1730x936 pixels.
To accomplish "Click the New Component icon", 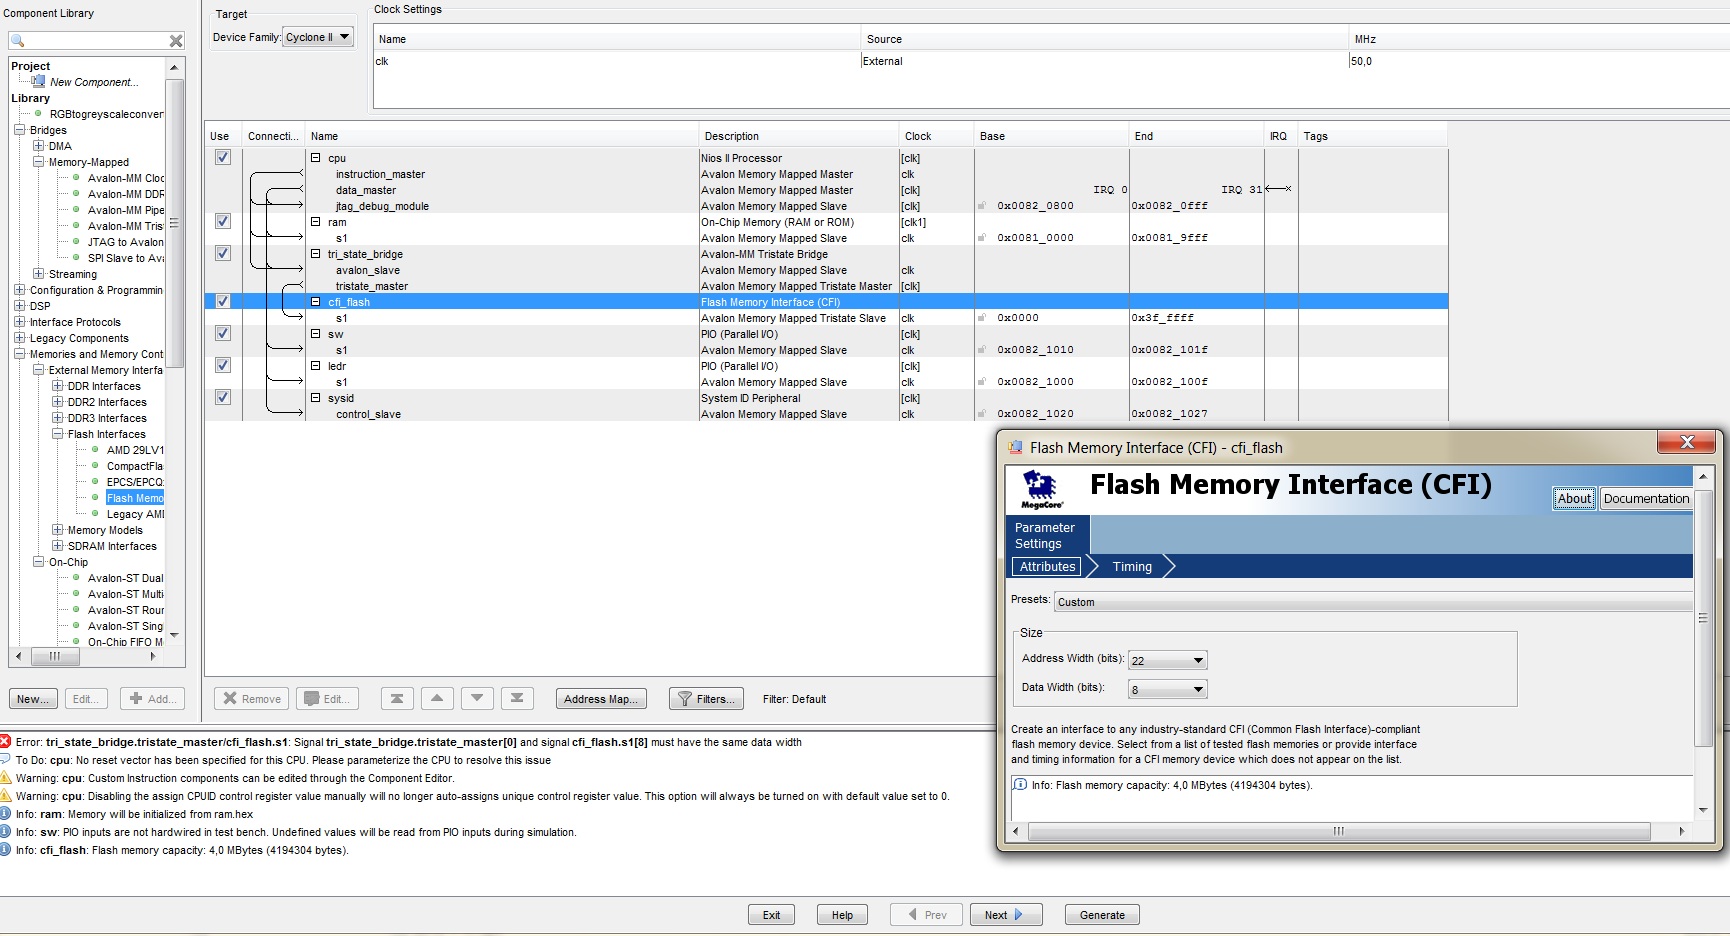I will (39, 81).
